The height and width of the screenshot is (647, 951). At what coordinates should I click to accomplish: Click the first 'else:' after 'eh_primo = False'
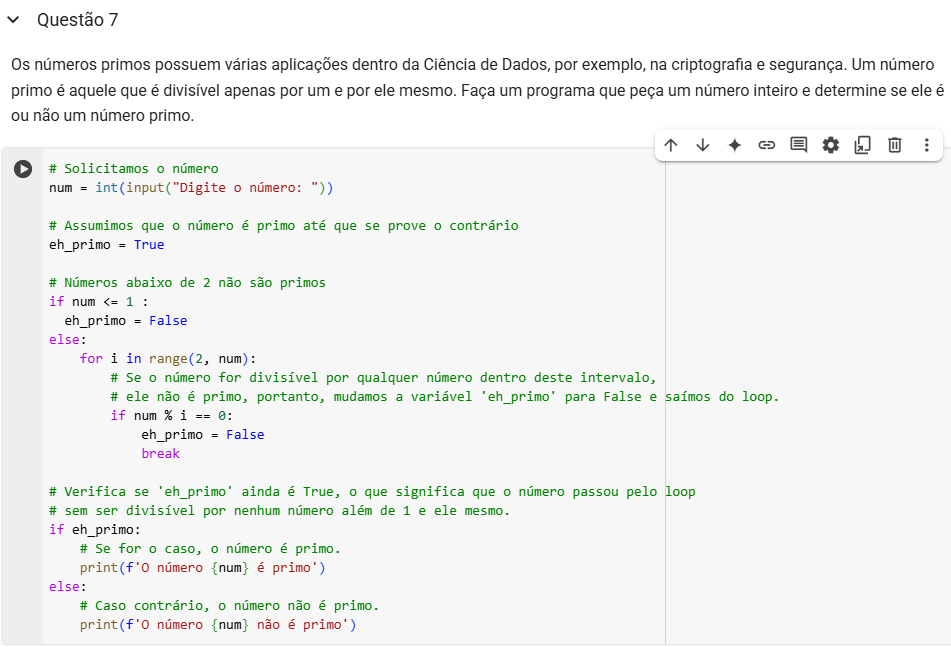(x=68, y=340)
